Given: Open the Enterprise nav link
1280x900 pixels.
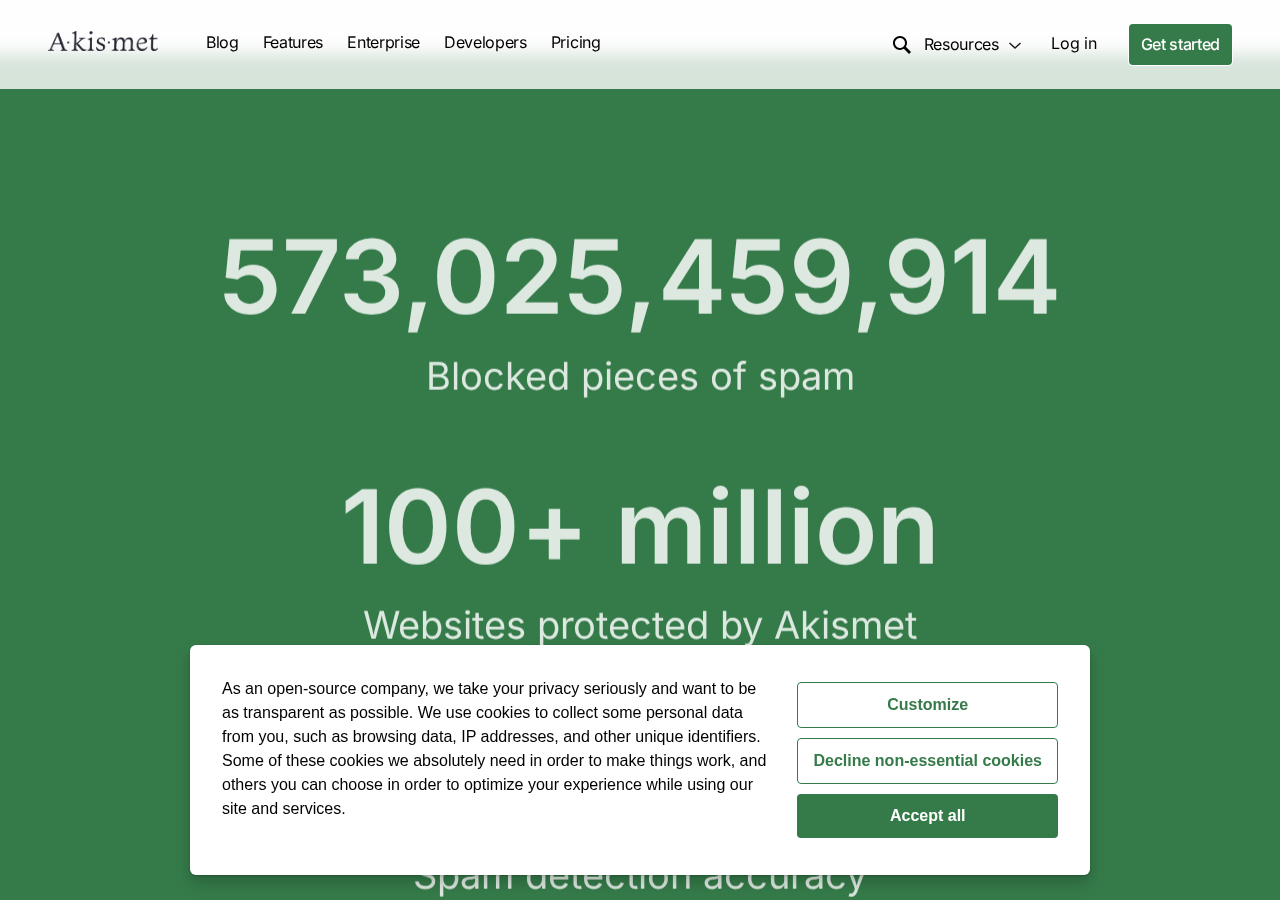Looking at the screenshot, I should [x=383, y=43].
